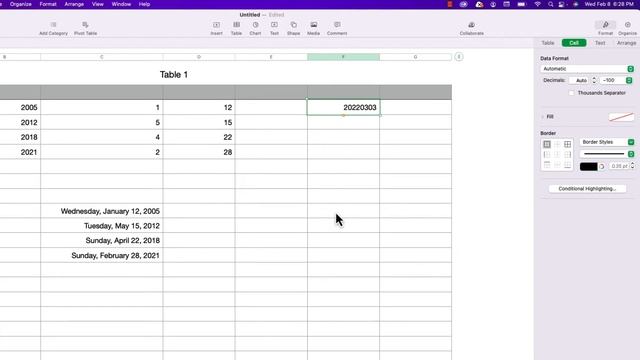Apply top border edge option
Screen dimensions: 640x360
point(547,164)
